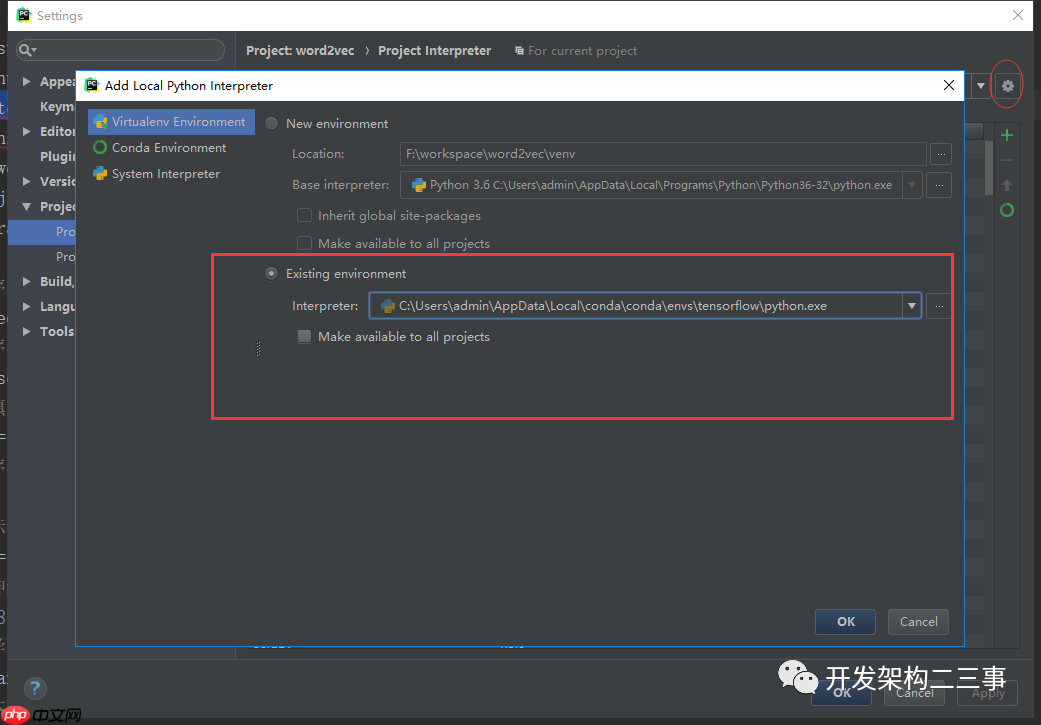
Task: Click the green plus add package icon
Action: pos(1006,135)
